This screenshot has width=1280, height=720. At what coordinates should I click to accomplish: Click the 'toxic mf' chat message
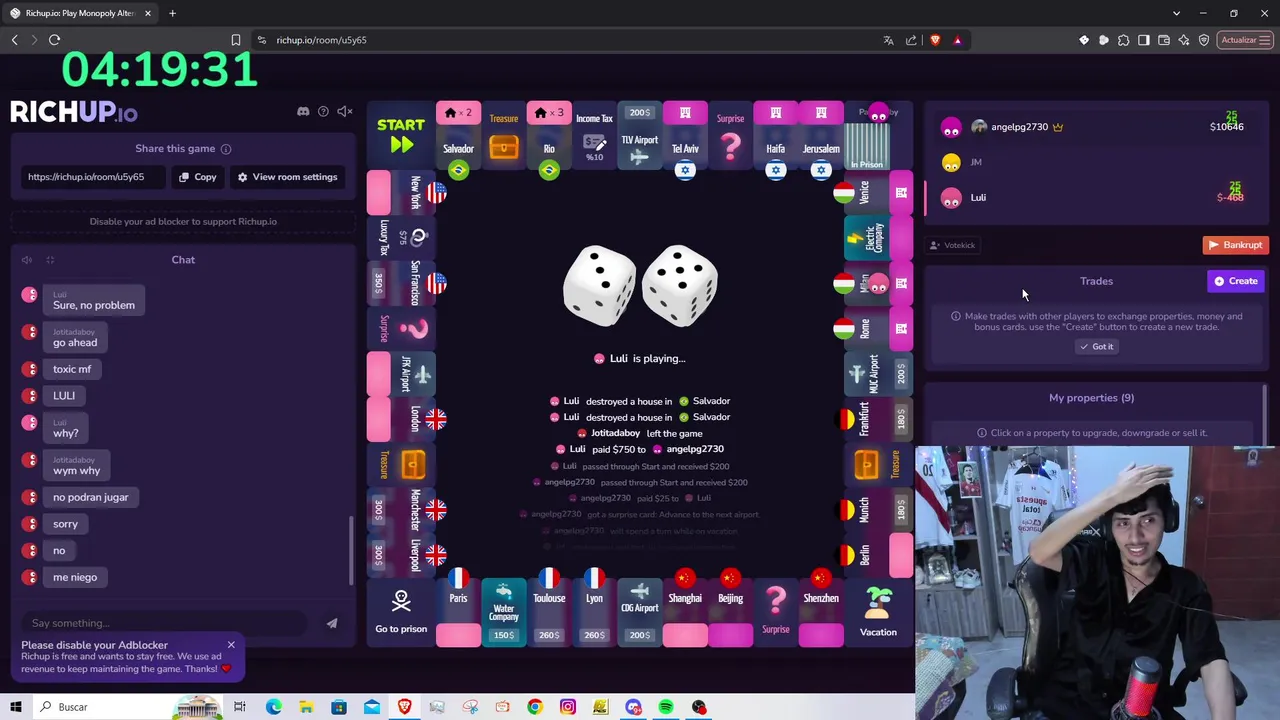click(72, 369)
